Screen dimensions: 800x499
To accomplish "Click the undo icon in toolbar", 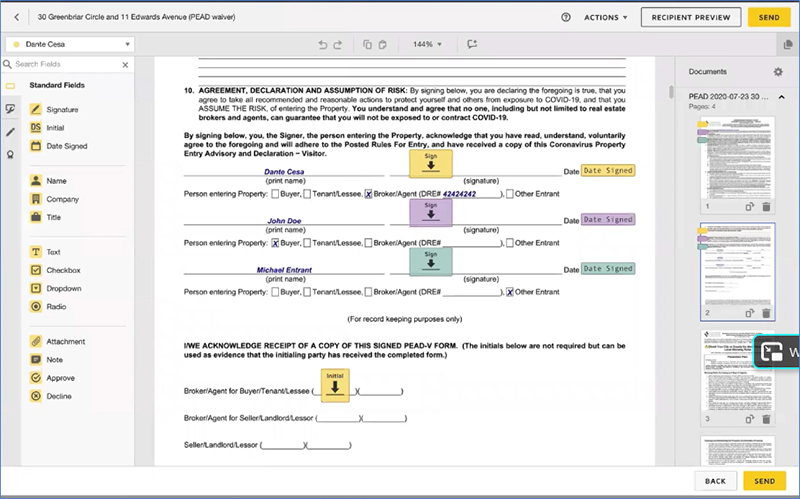I will 322,44.
